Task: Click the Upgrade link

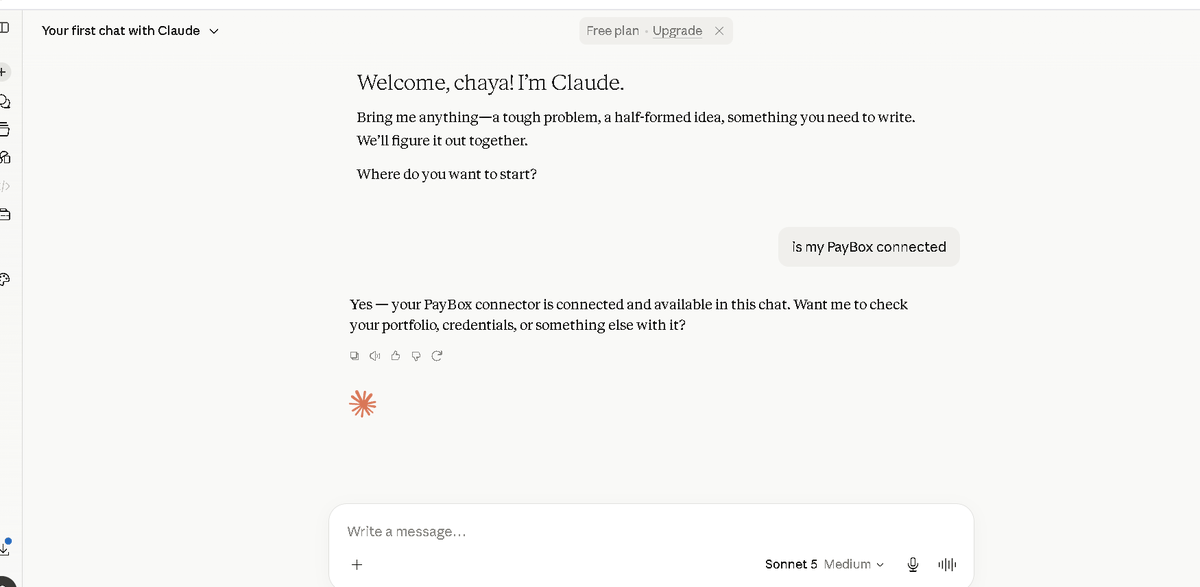Action: coord(677,31)
